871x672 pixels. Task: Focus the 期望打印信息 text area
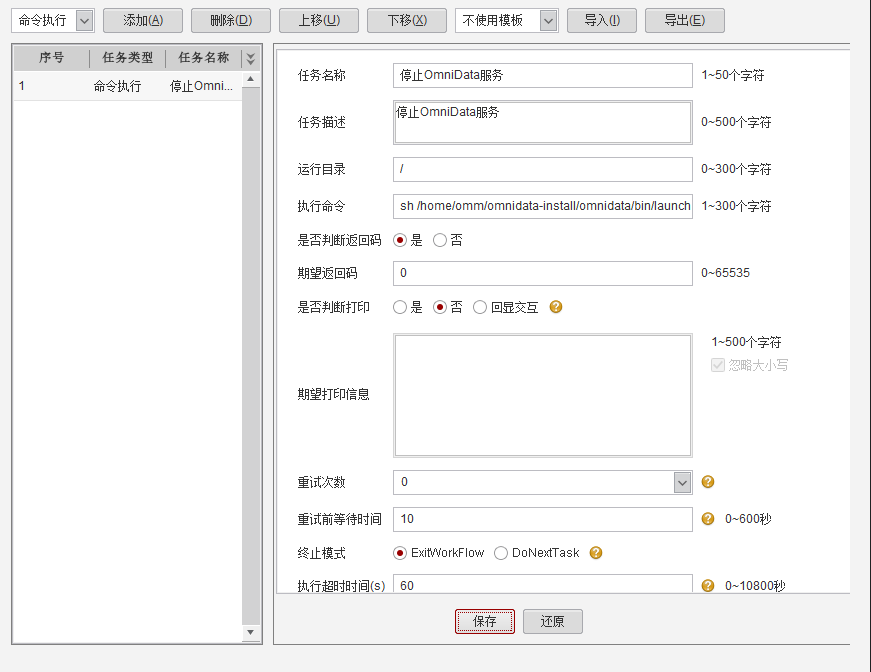(x=543, y=395)
